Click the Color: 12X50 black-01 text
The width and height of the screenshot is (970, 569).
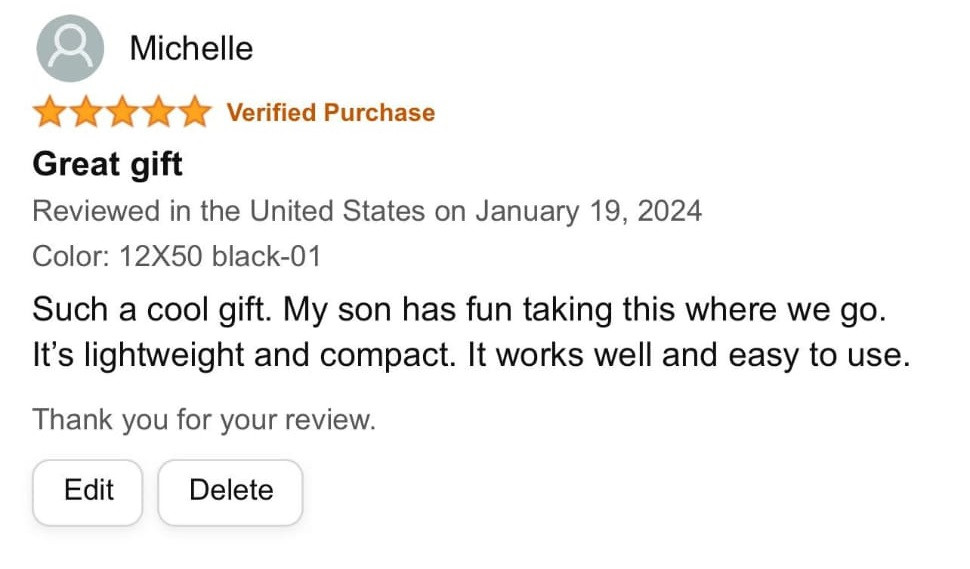click(176, 256)
